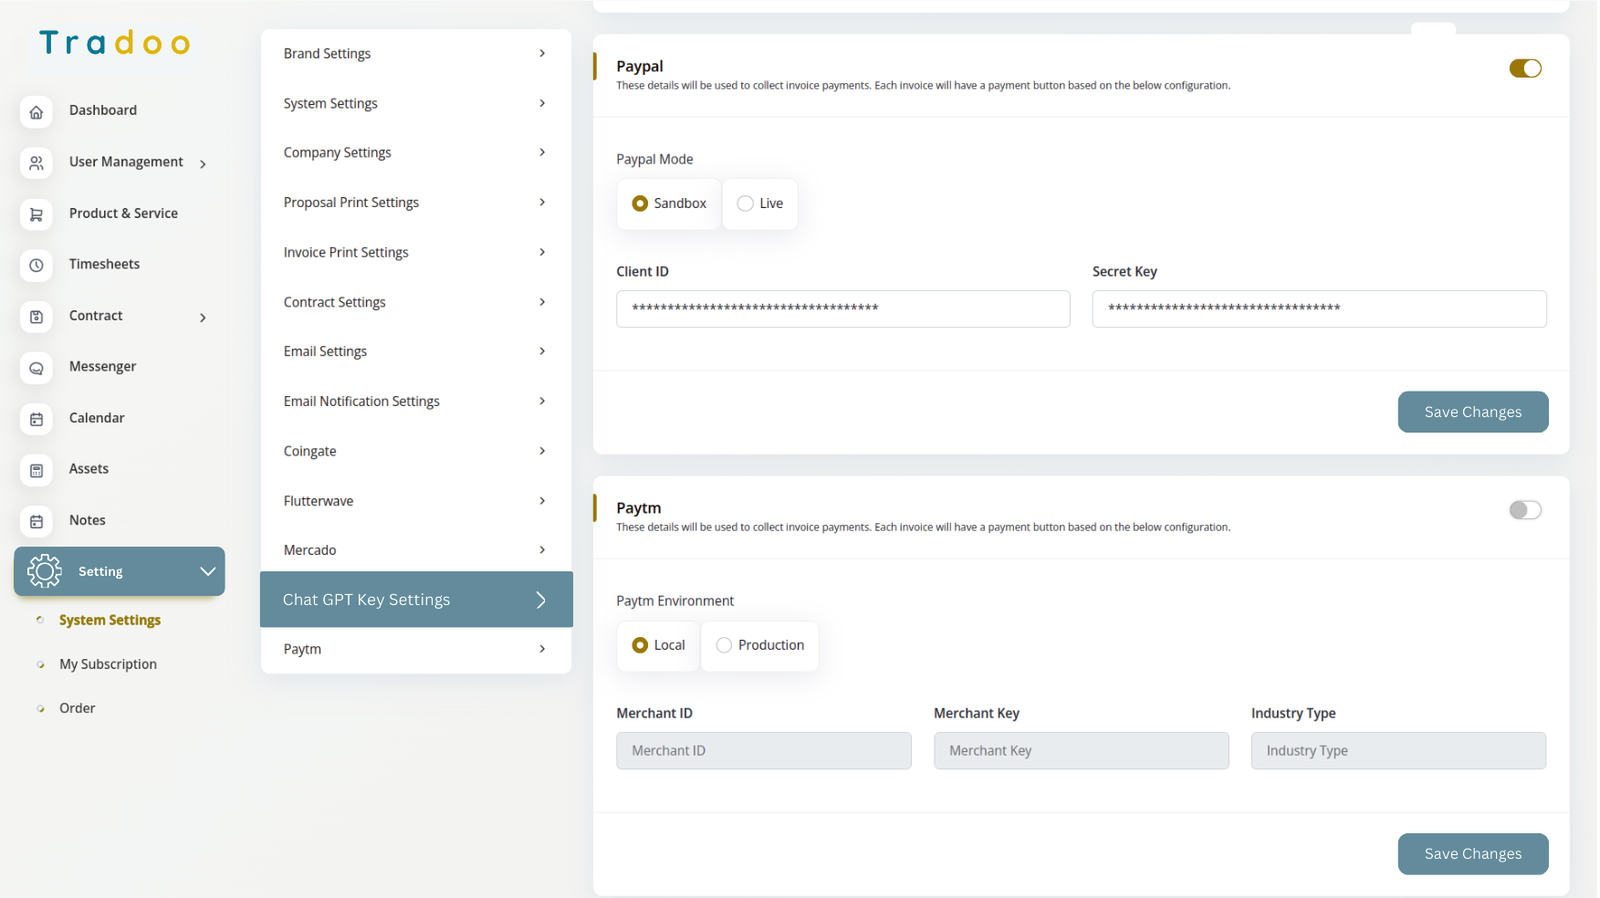Open Timesheets using the clock icon
1600x898 pixels.
[36, 265]
